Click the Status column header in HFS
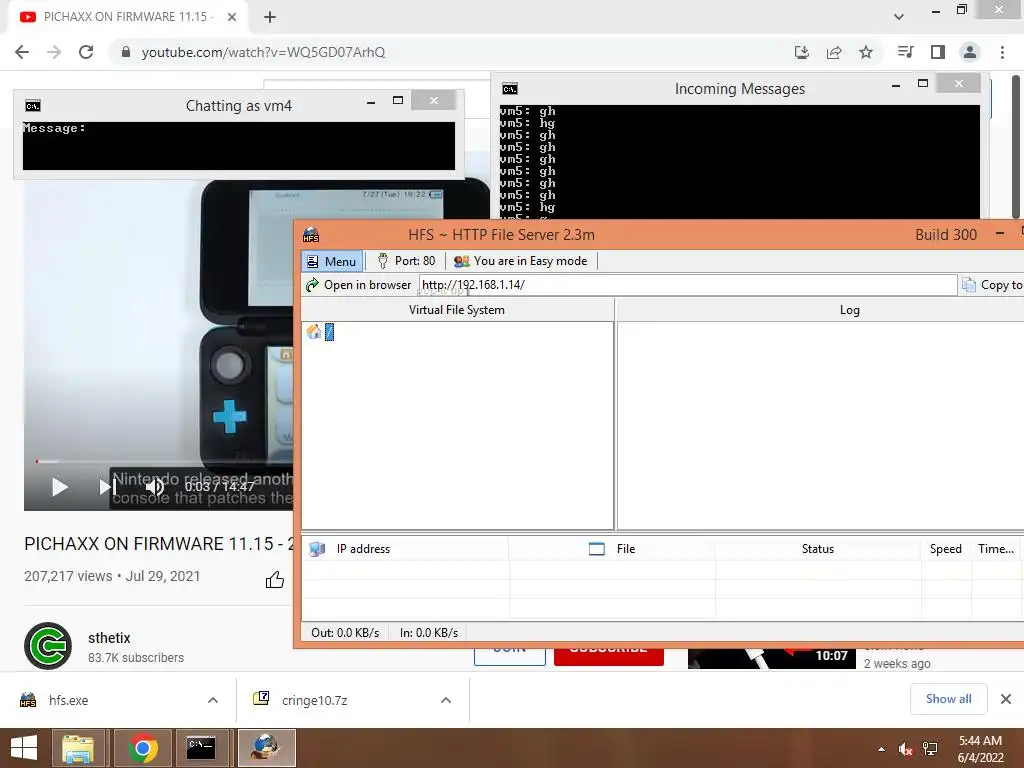The image size is (1024, 768). point(818,549)
